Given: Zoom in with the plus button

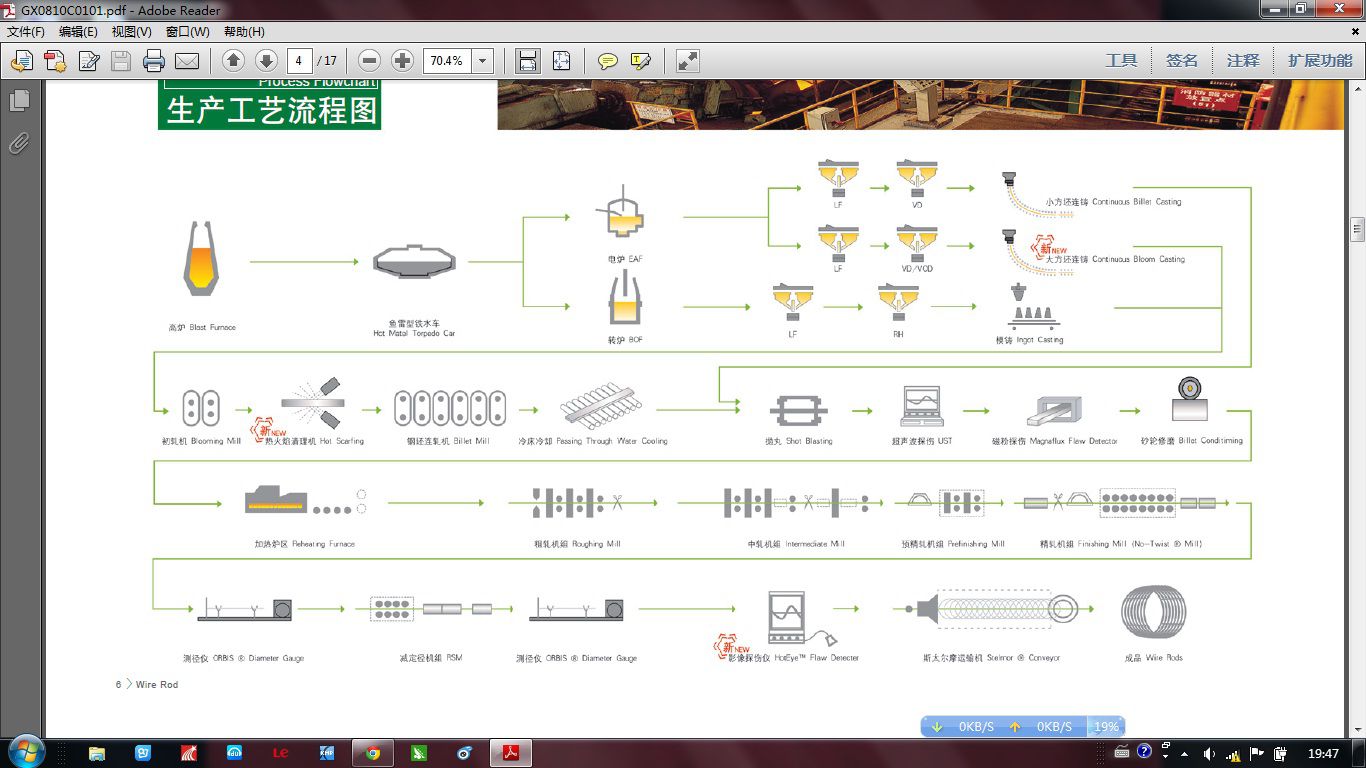Looking at the screenshot, I should pyautogui.click(x=402, y=61).
